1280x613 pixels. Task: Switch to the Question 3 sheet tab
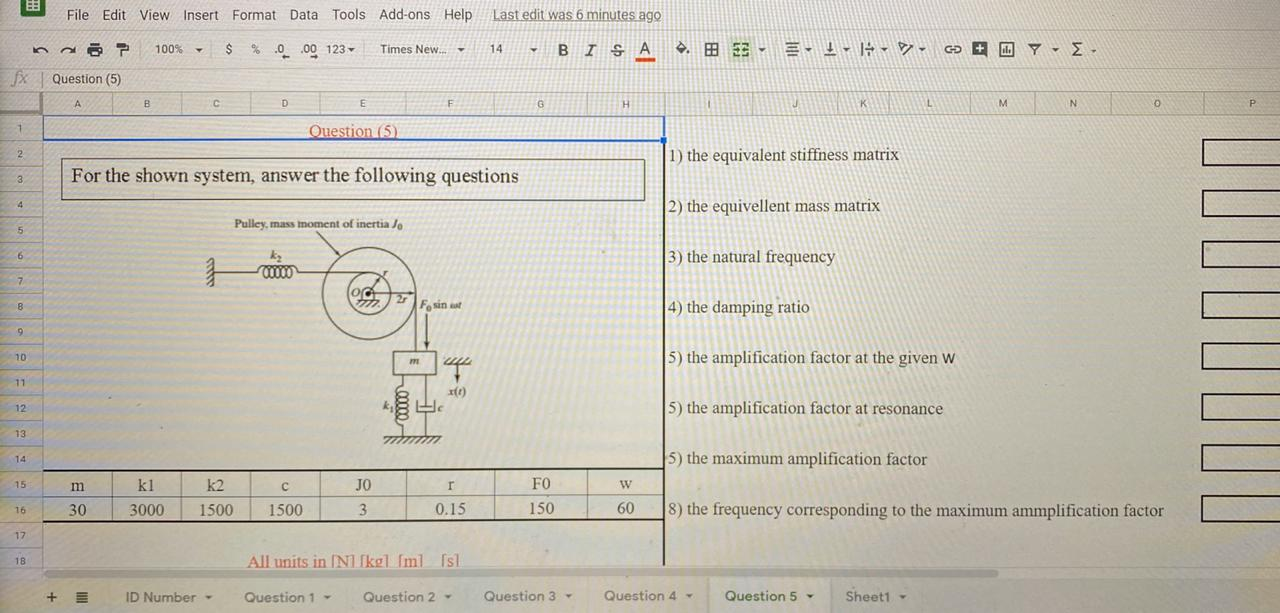521,596
